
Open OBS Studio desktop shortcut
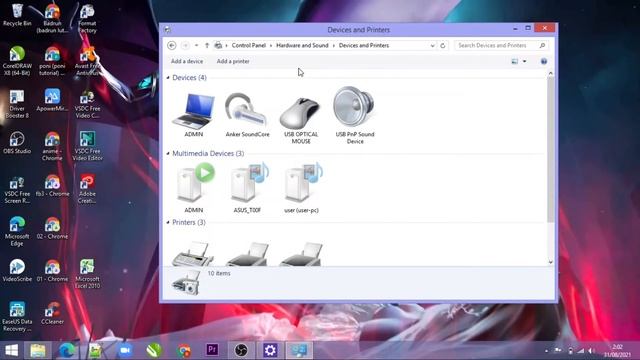[x=17, y=142]
